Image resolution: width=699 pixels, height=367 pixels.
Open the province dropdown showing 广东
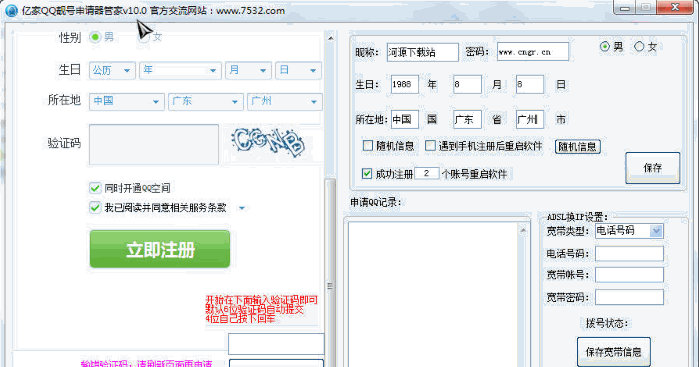[206, 102]
